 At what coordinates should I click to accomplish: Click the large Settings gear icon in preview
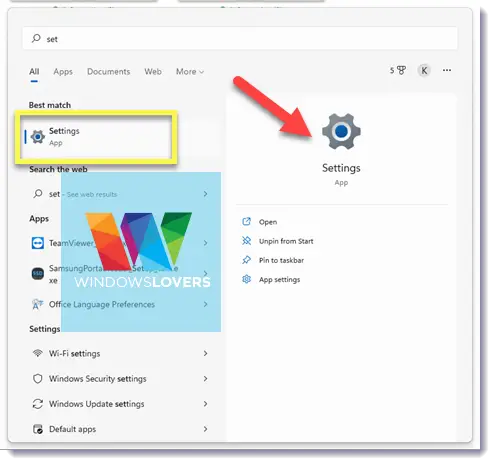[341, 131]
